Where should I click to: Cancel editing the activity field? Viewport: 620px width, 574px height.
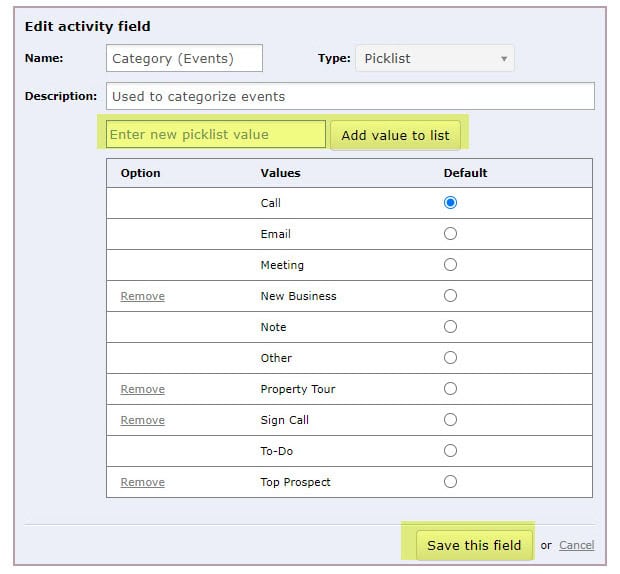click(x=576, y=545)
